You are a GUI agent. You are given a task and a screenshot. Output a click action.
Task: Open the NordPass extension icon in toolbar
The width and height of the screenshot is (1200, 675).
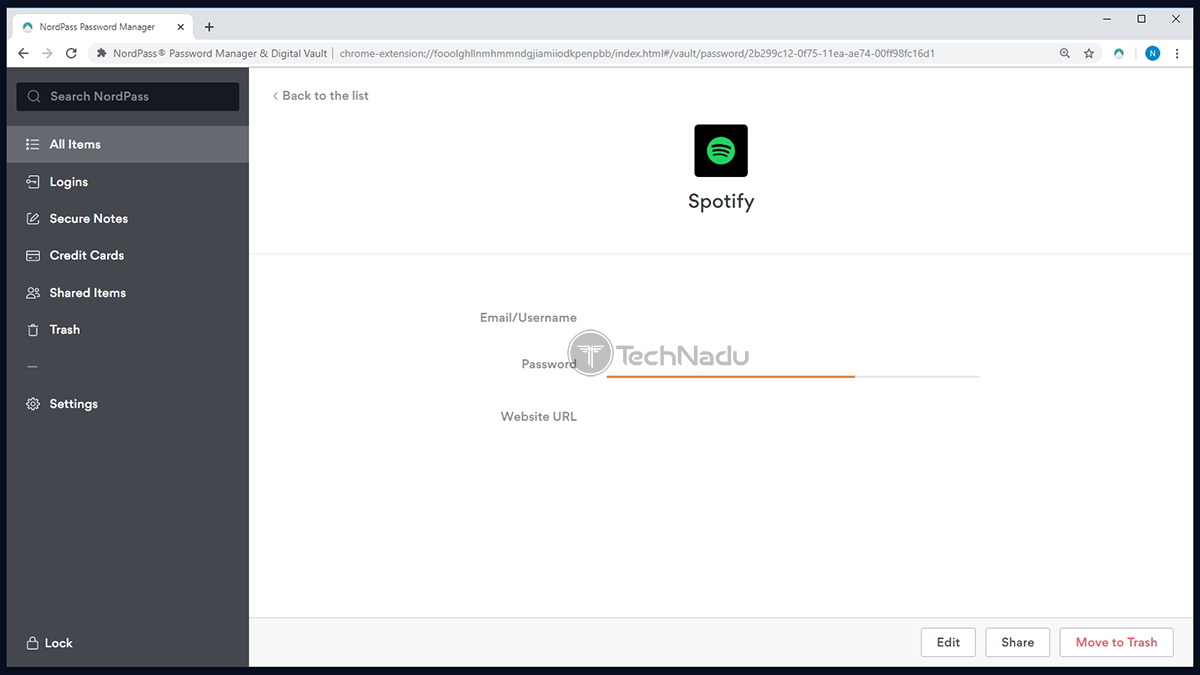point(1119,54)
